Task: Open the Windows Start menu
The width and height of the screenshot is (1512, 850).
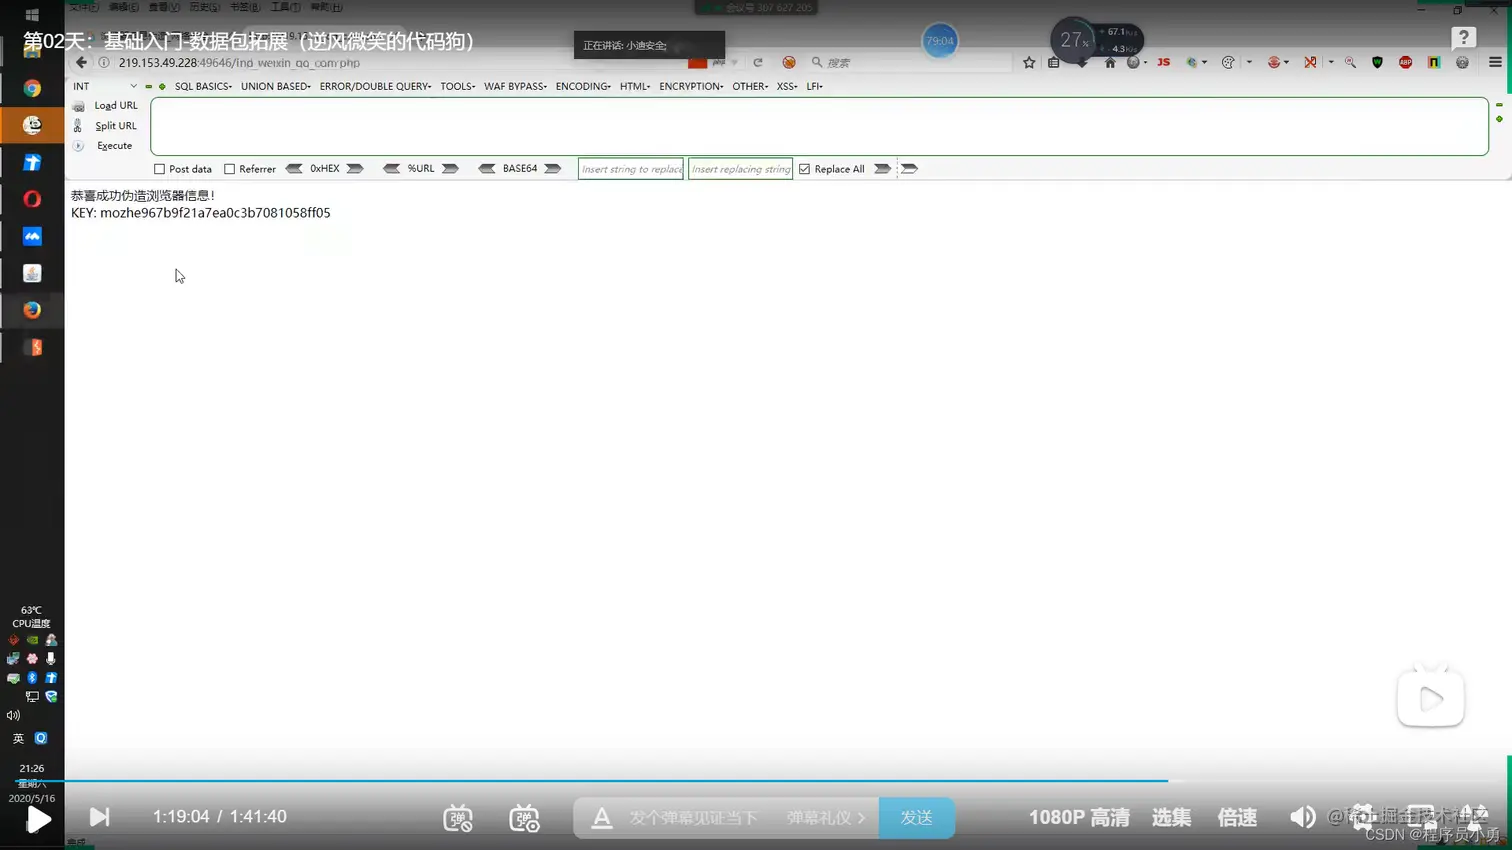Action: 32,14
